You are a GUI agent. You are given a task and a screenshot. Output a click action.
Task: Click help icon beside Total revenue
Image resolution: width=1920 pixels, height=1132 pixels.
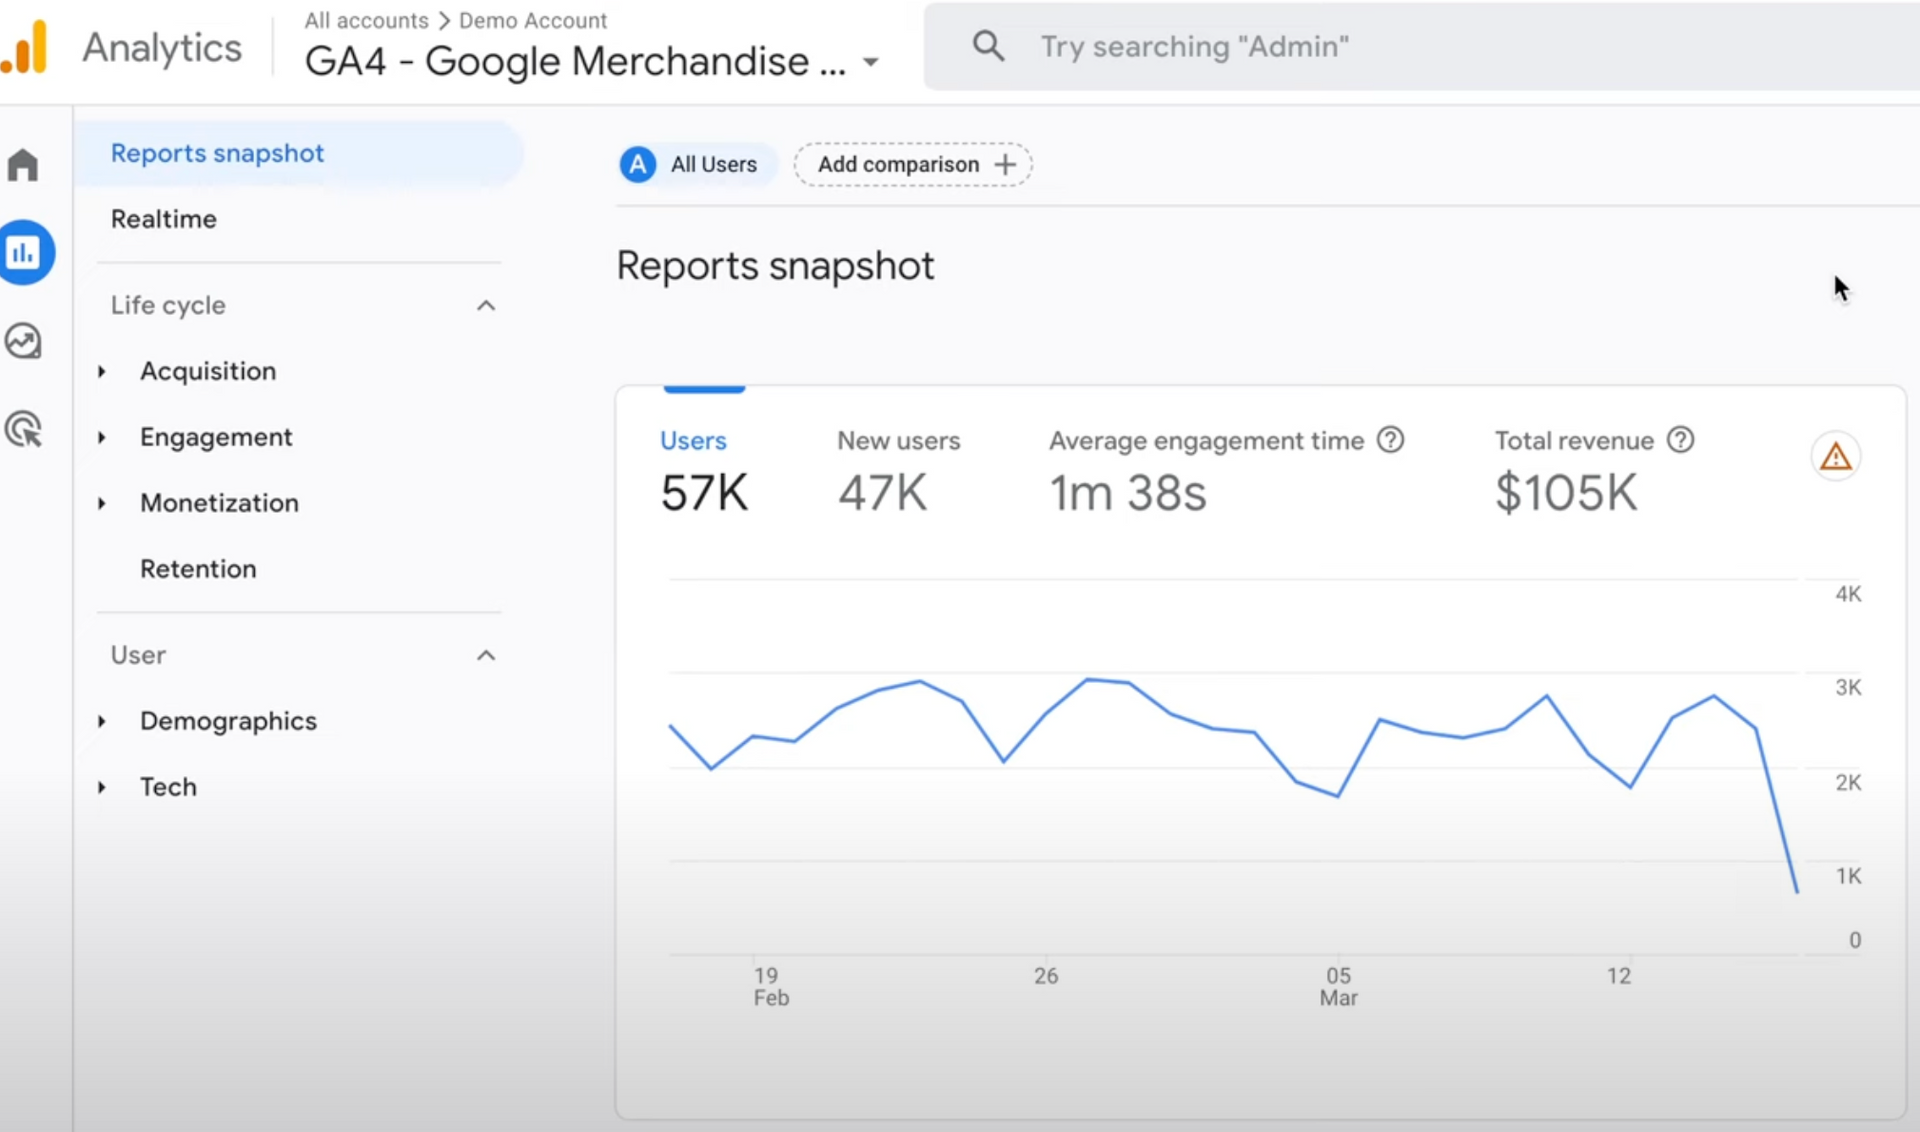pos(1681,440)
